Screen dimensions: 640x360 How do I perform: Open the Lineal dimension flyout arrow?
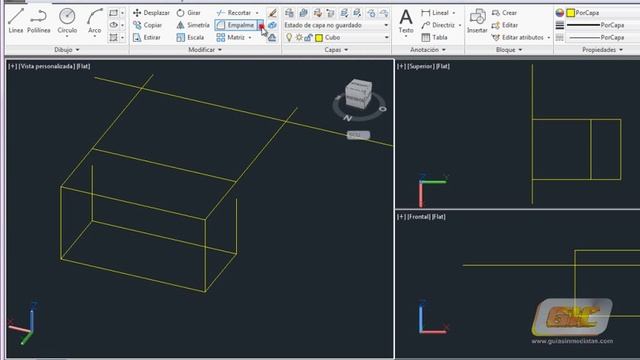(x=454, y=13)
